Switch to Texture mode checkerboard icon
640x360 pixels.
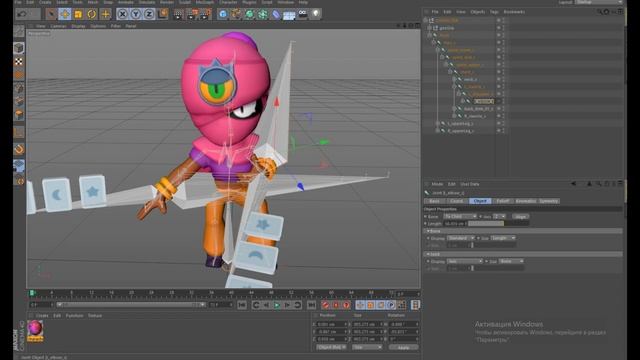[x=19, y=62]
